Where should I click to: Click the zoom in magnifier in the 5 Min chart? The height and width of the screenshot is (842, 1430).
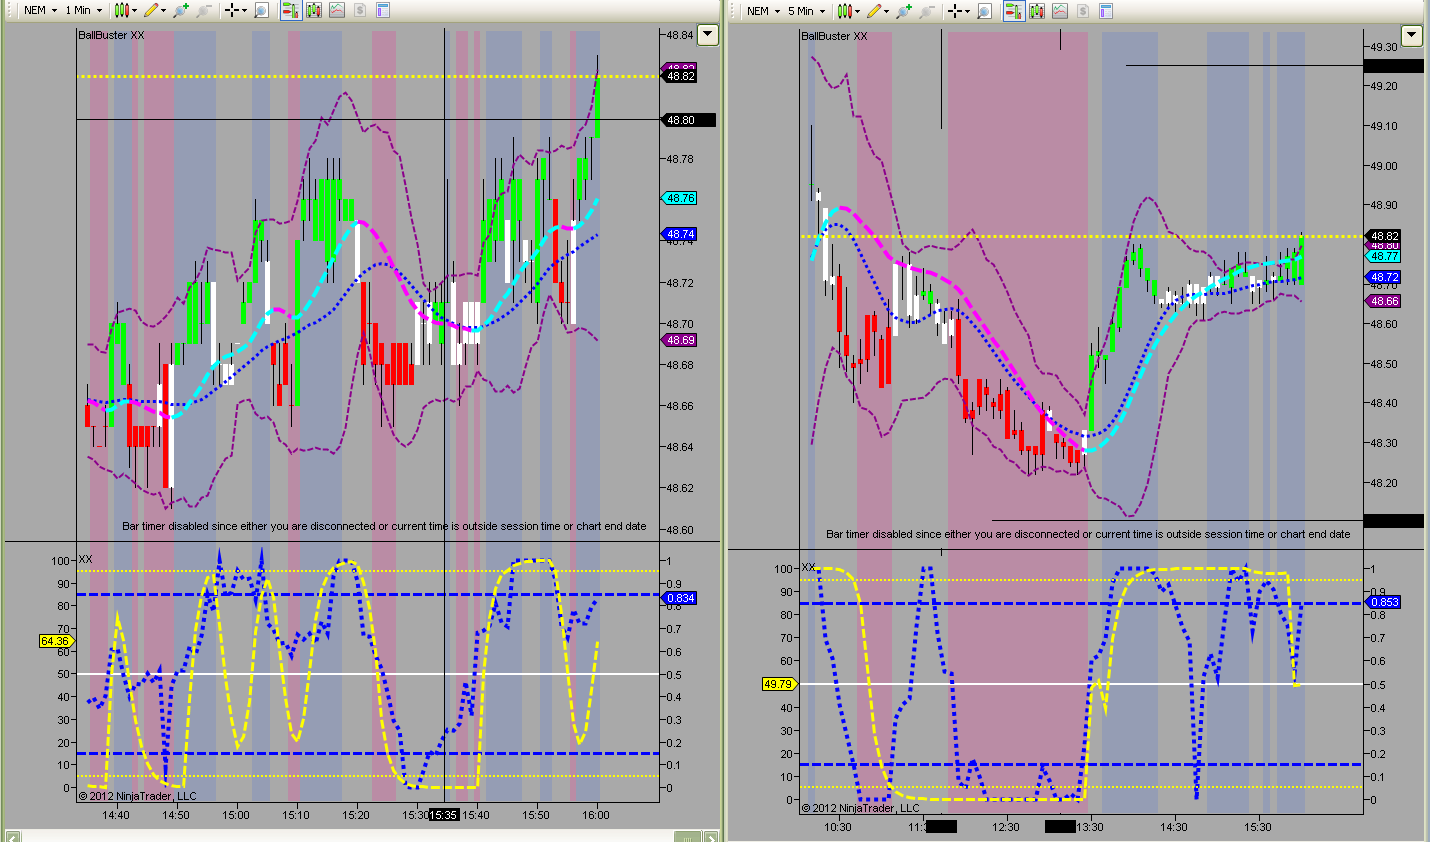point(904,10)
